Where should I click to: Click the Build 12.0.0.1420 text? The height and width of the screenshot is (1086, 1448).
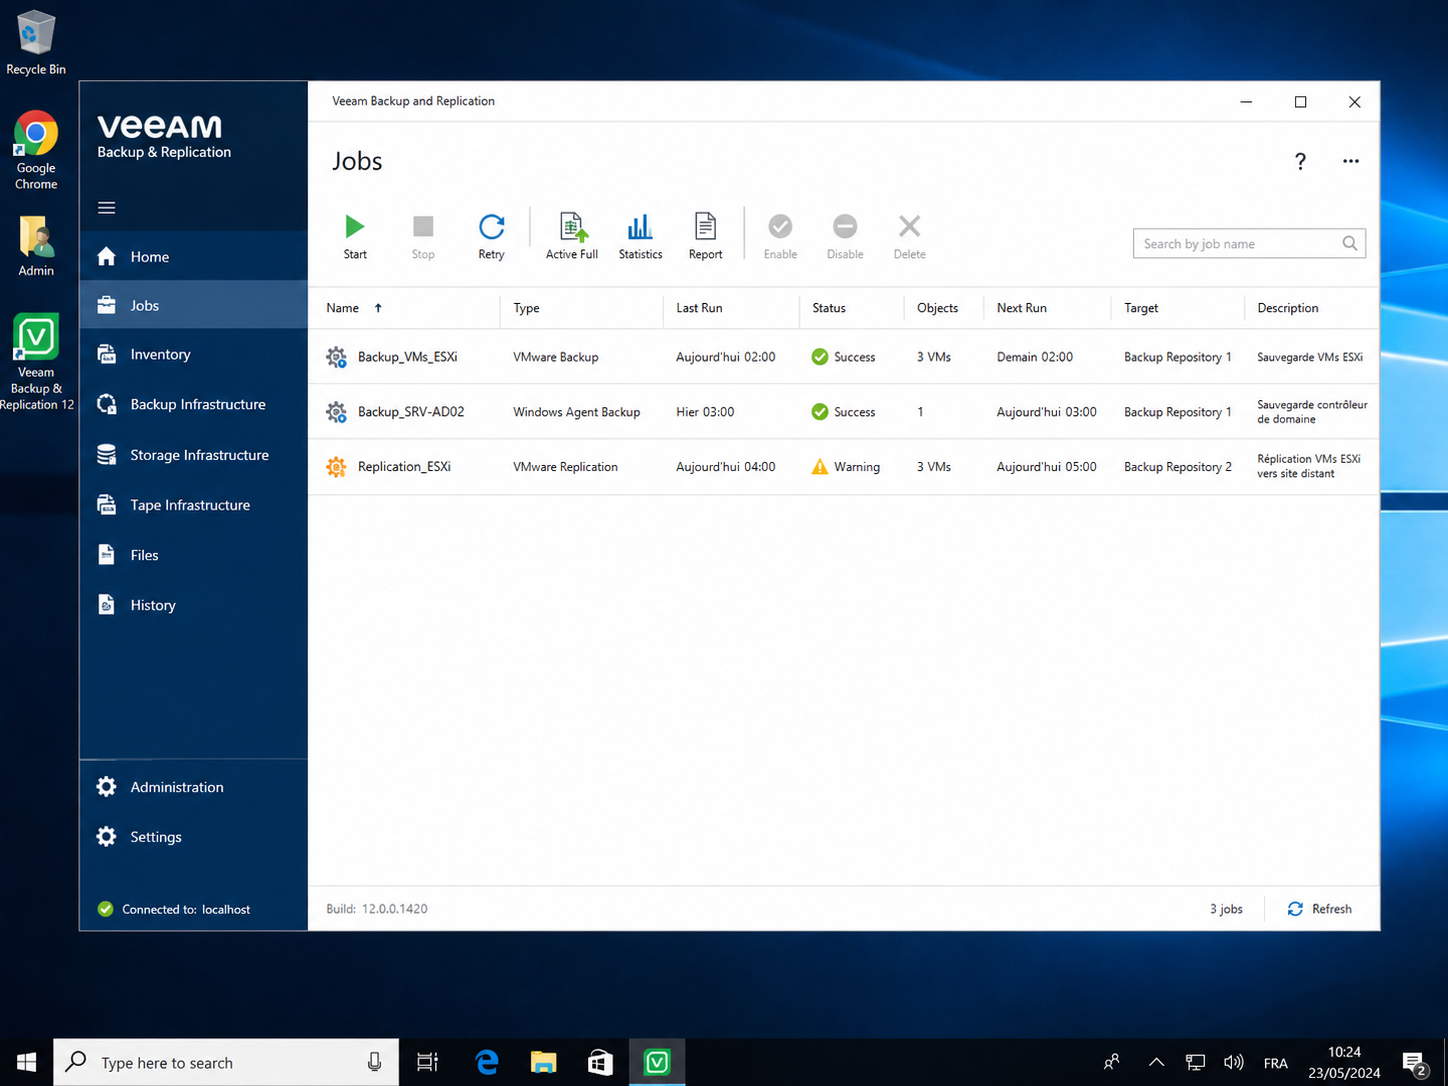pos(377,909)
